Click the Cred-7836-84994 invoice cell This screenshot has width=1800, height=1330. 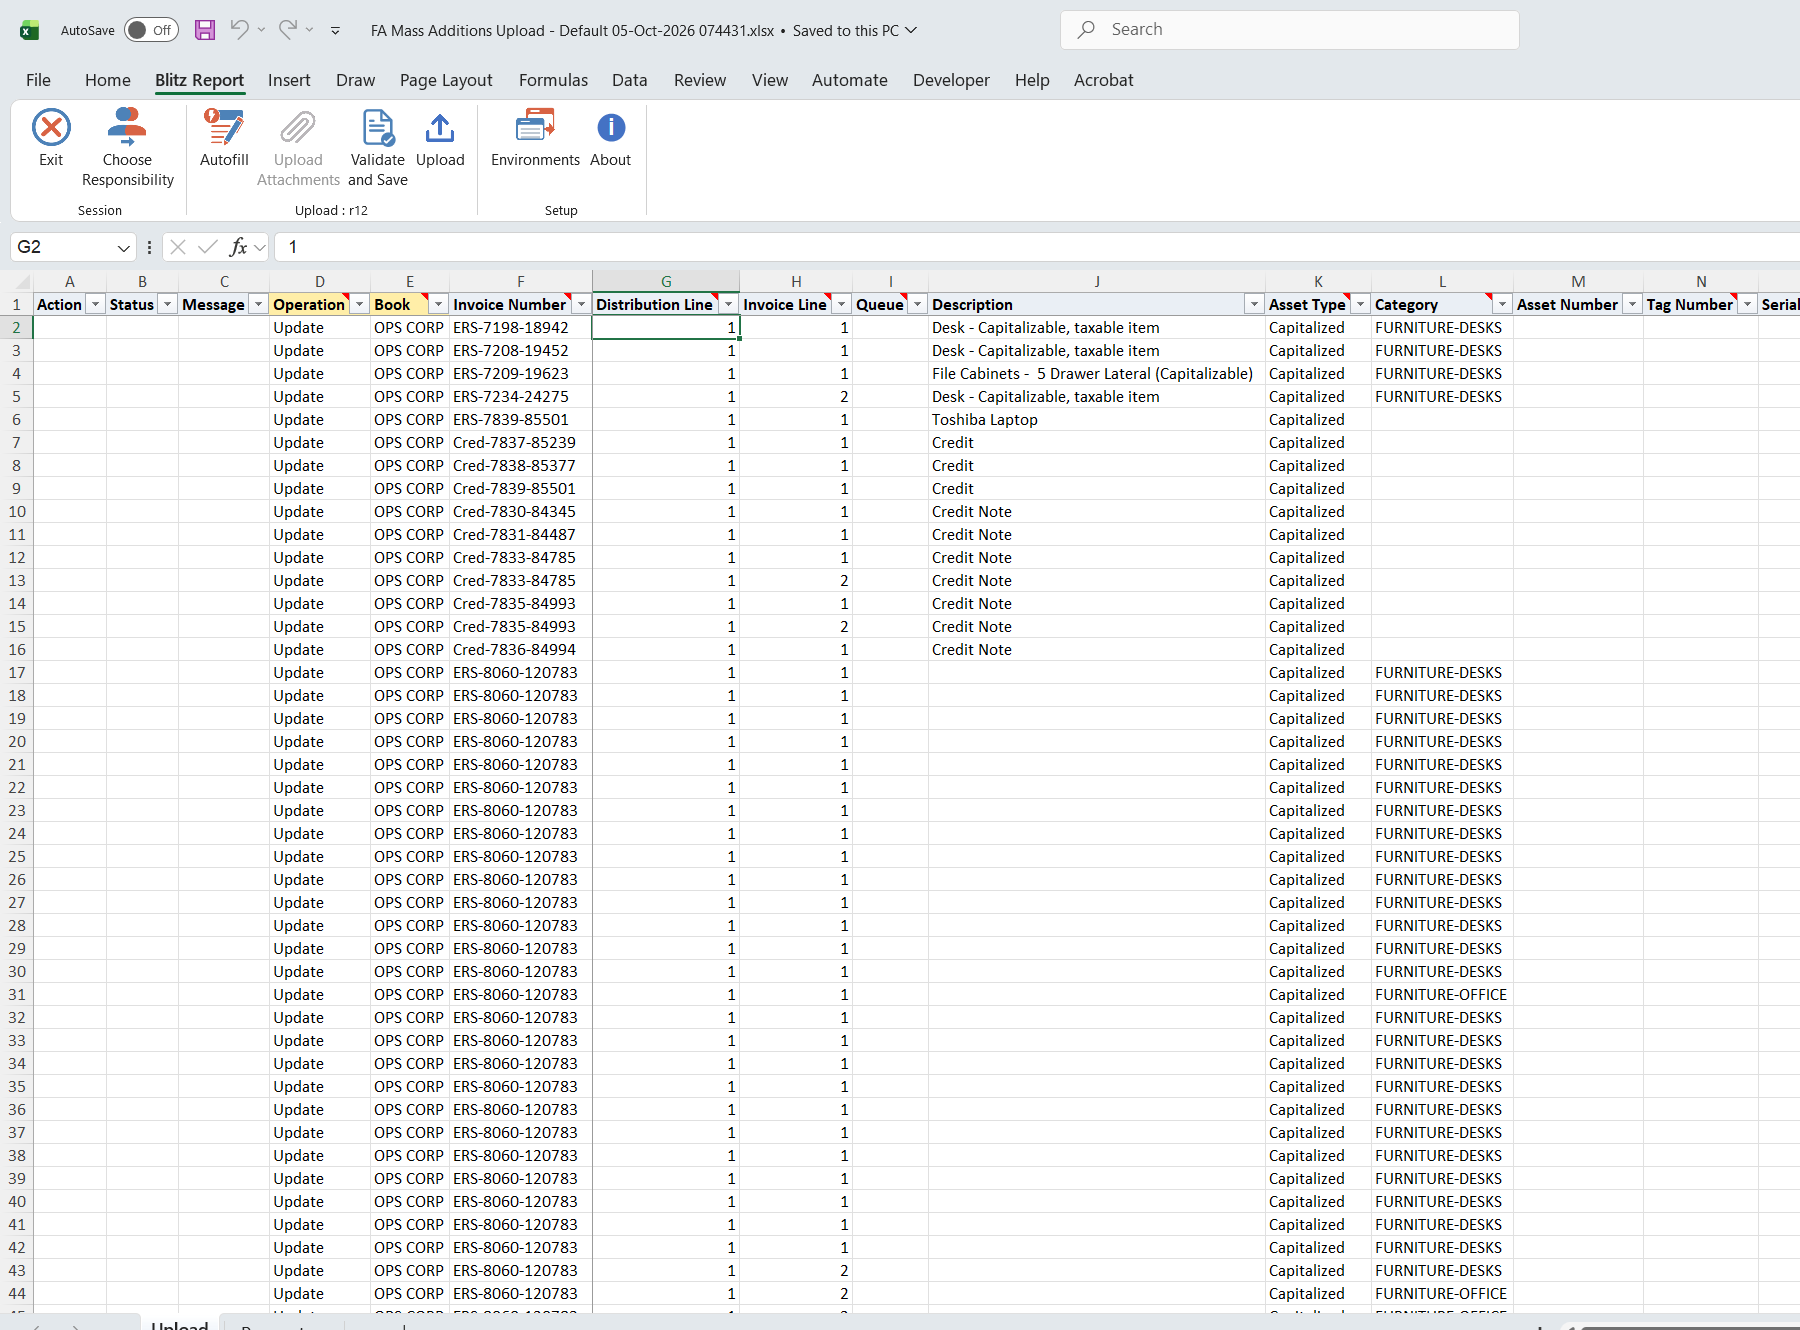(x=520, y=650)
